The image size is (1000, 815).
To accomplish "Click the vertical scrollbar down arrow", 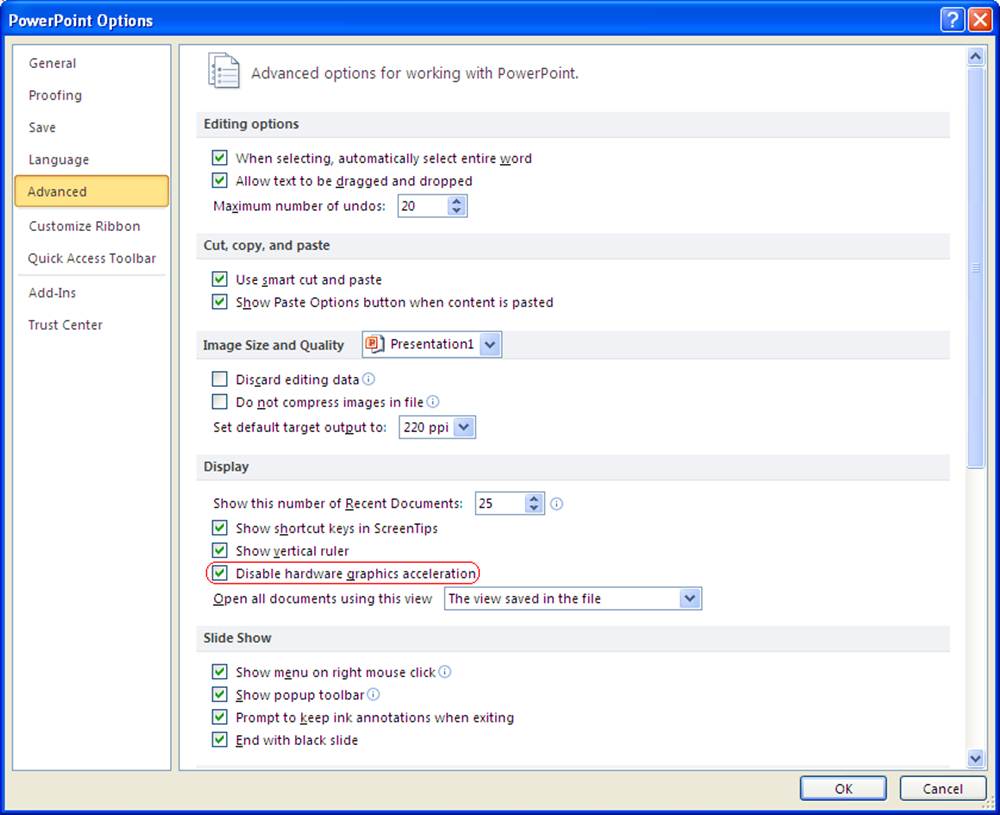I will coord(976,758).
